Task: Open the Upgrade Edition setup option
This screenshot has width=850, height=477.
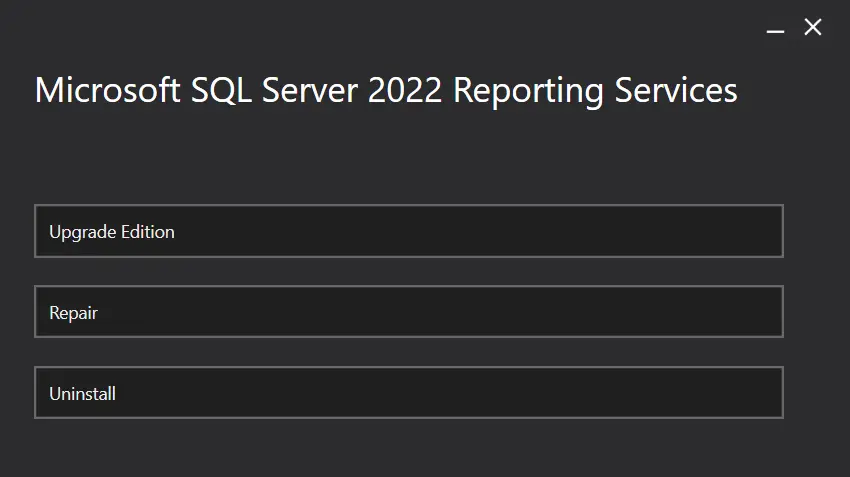Action: (x=409, y=231)
